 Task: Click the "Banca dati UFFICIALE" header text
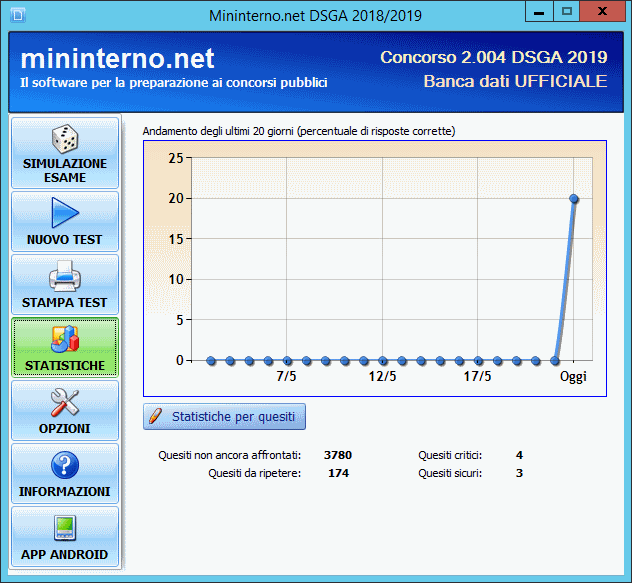515,81
